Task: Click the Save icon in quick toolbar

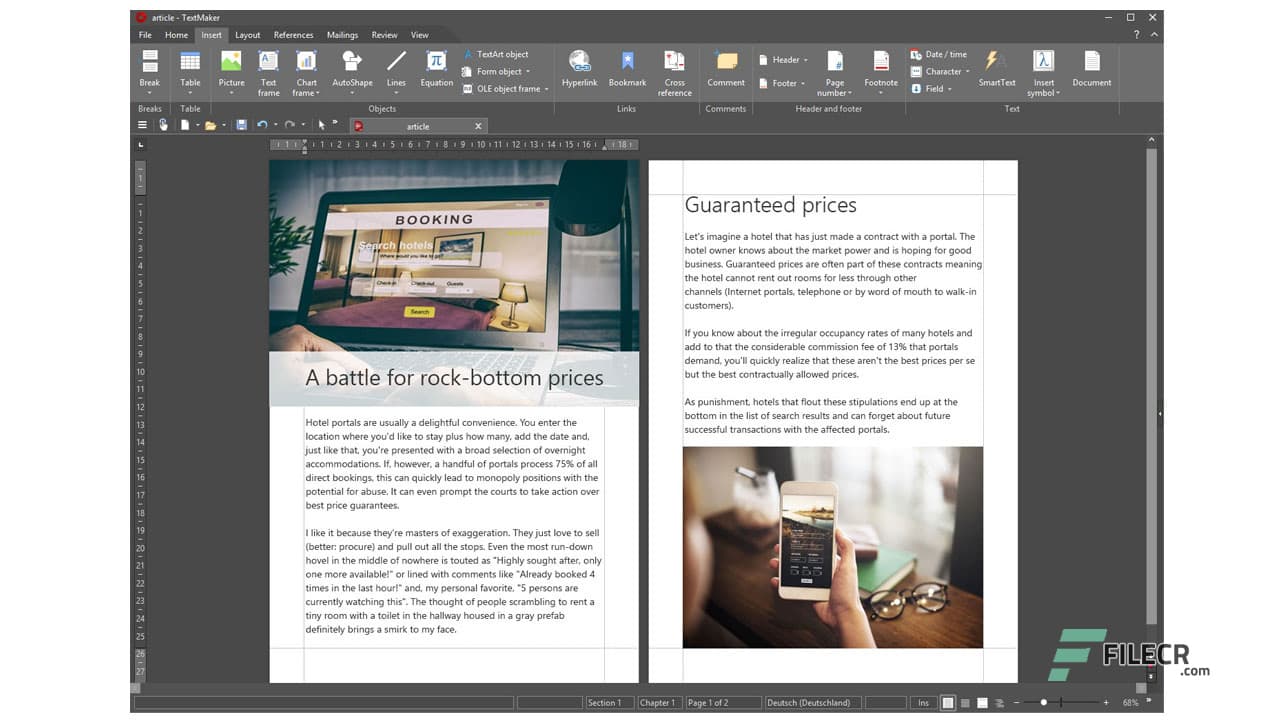Action: pos(241,125)
